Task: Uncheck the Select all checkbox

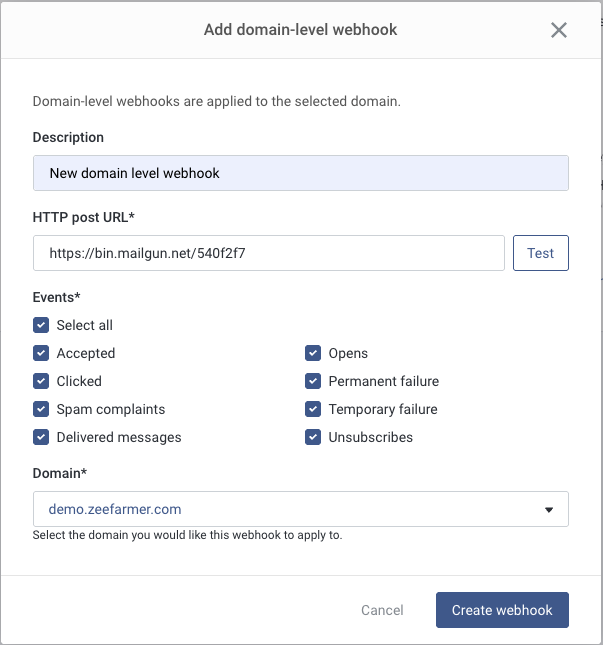Action: (41, 325)
